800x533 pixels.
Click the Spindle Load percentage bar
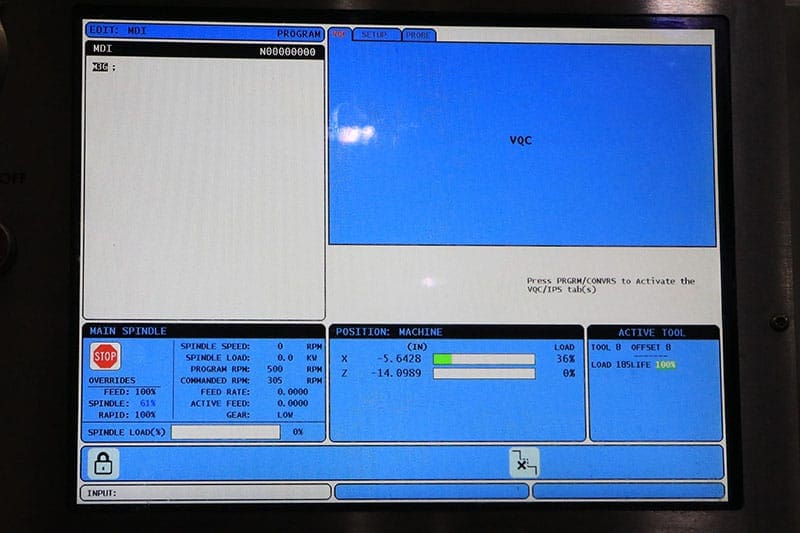225,432
